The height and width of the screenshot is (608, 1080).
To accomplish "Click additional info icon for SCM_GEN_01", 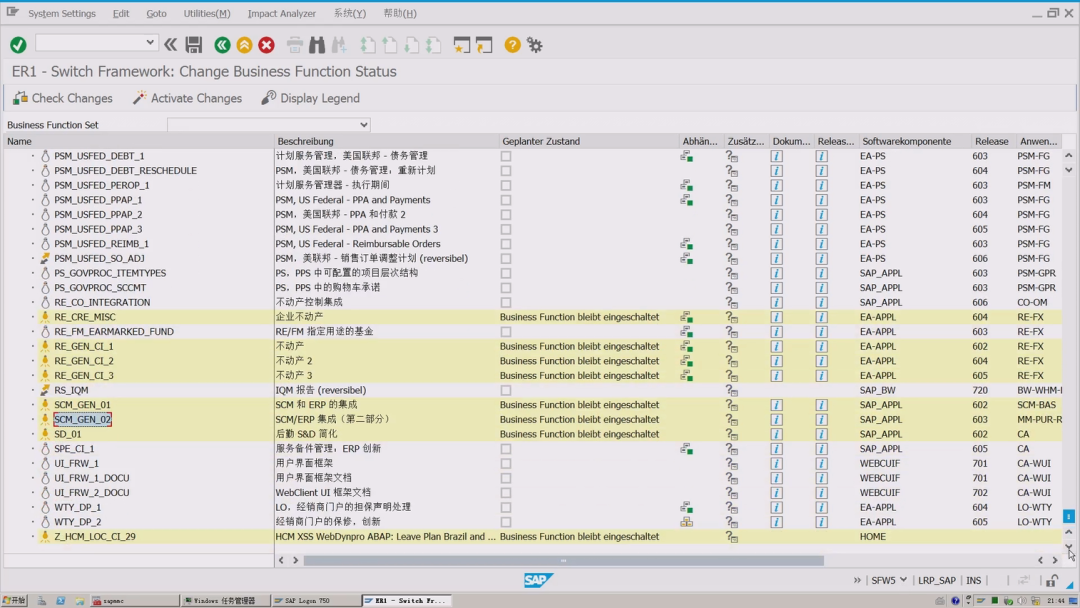I will click(731, 405).
